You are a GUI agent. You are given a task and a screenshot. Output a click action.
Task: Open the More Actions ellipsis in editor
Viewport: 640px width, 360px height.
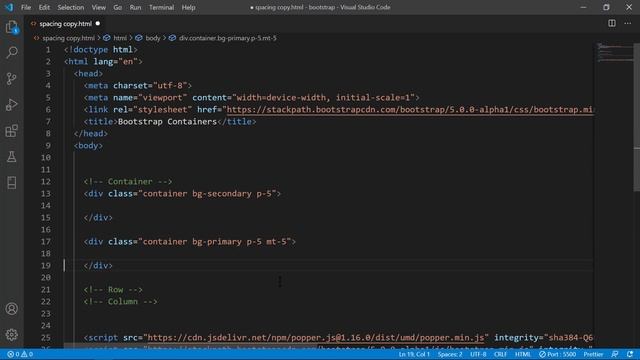(x=628, y=23)
